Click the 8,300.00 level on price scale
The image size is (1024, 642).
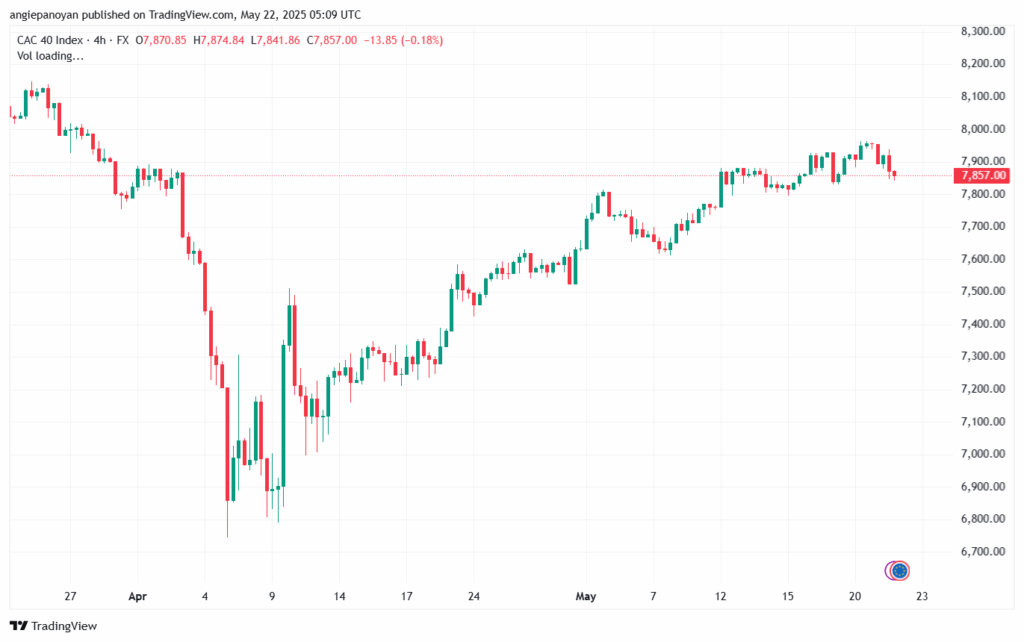click(982, 31)
